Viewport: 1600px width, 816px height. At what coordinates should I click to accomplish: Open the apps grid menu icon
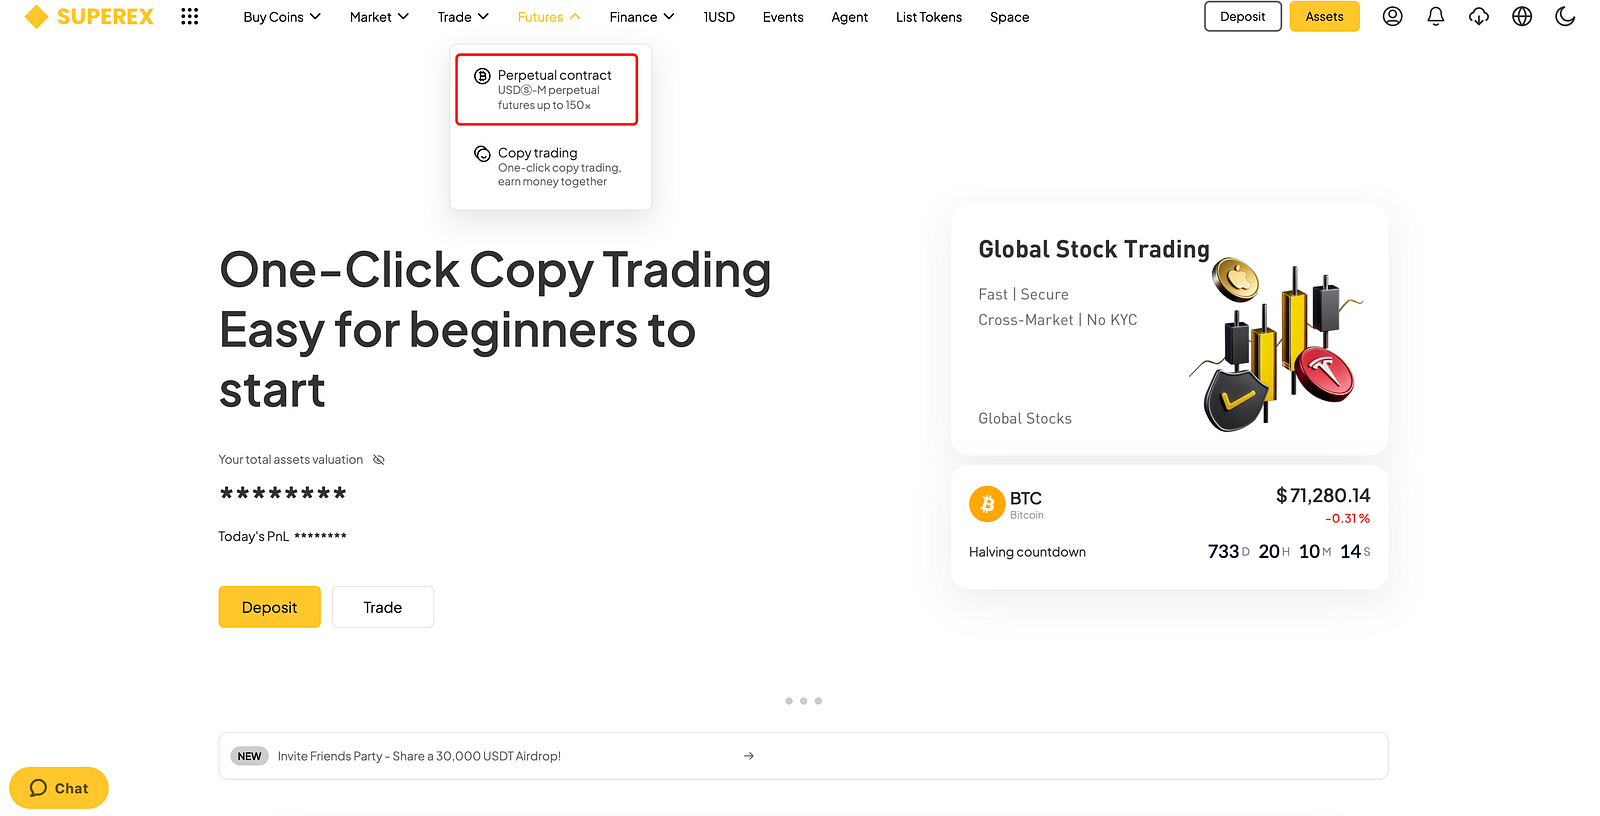(x=189, y=17)
